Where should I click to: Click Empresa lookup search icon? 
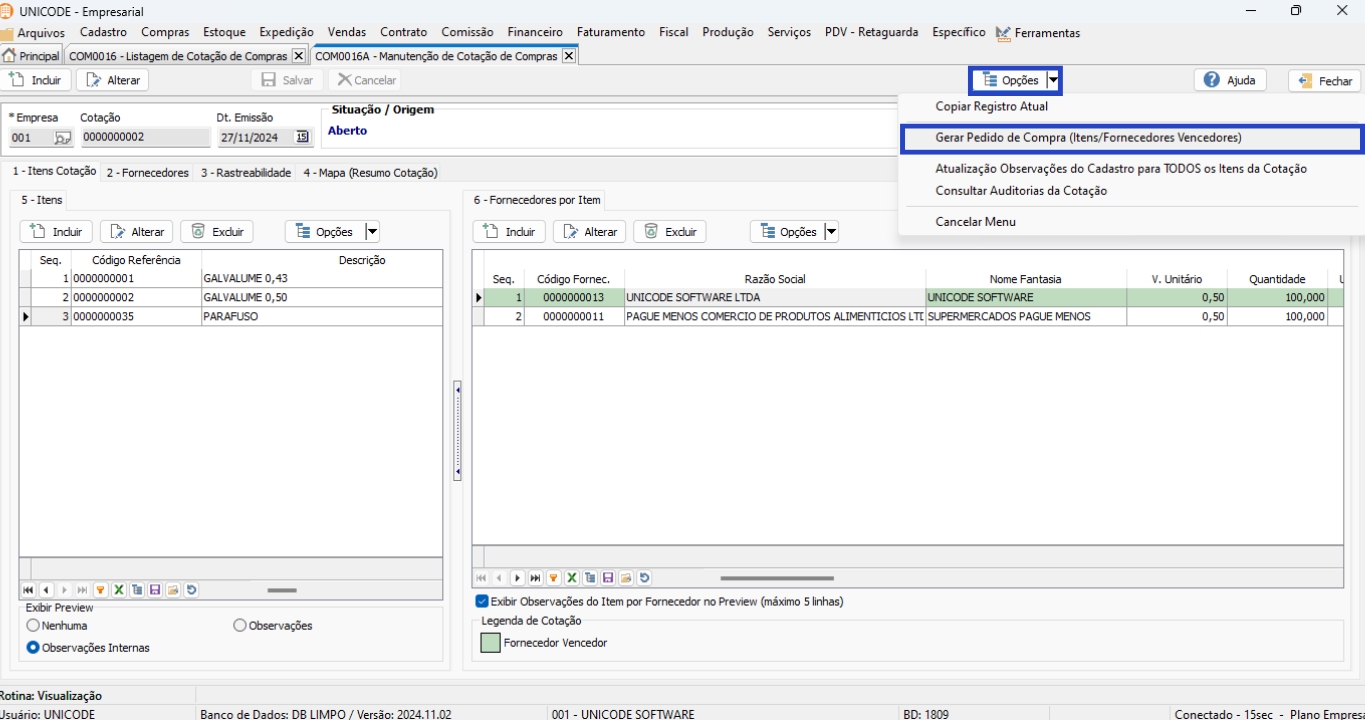click(62, 138)
